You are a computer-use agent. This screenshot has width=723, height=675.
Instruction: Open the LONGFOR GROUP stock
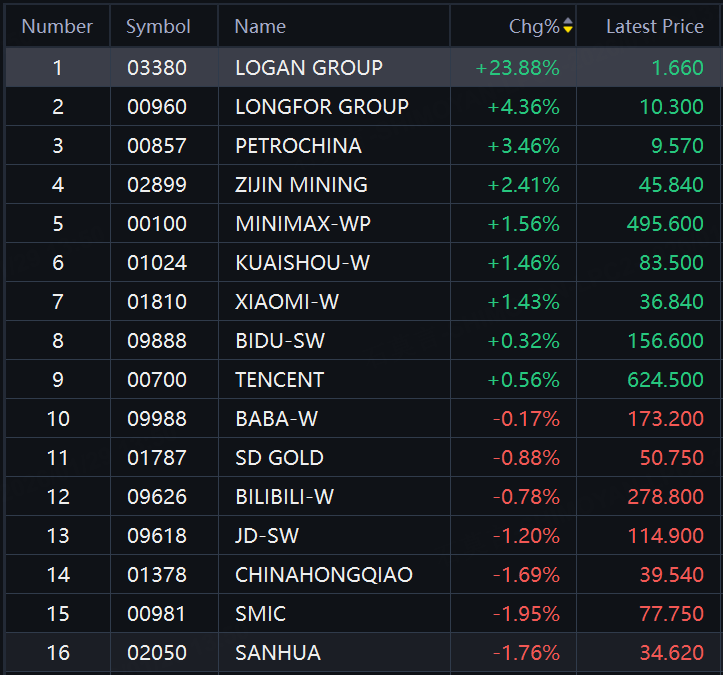(321, 107)
